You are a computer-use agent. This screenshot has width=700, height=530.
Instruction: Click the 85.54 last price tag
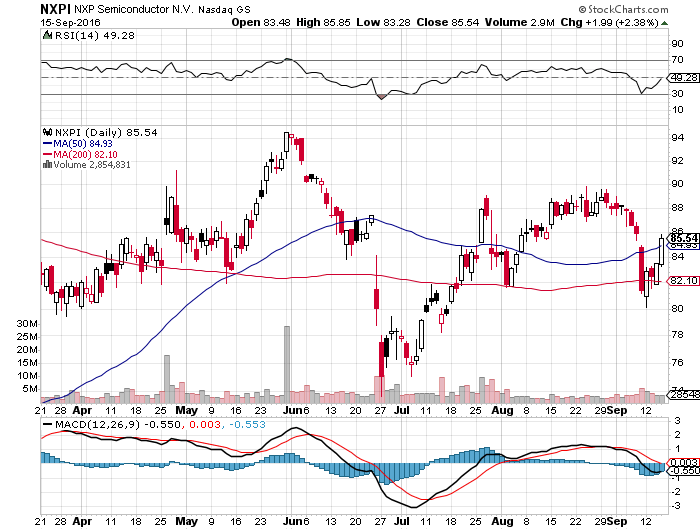(x=683, y=238)
